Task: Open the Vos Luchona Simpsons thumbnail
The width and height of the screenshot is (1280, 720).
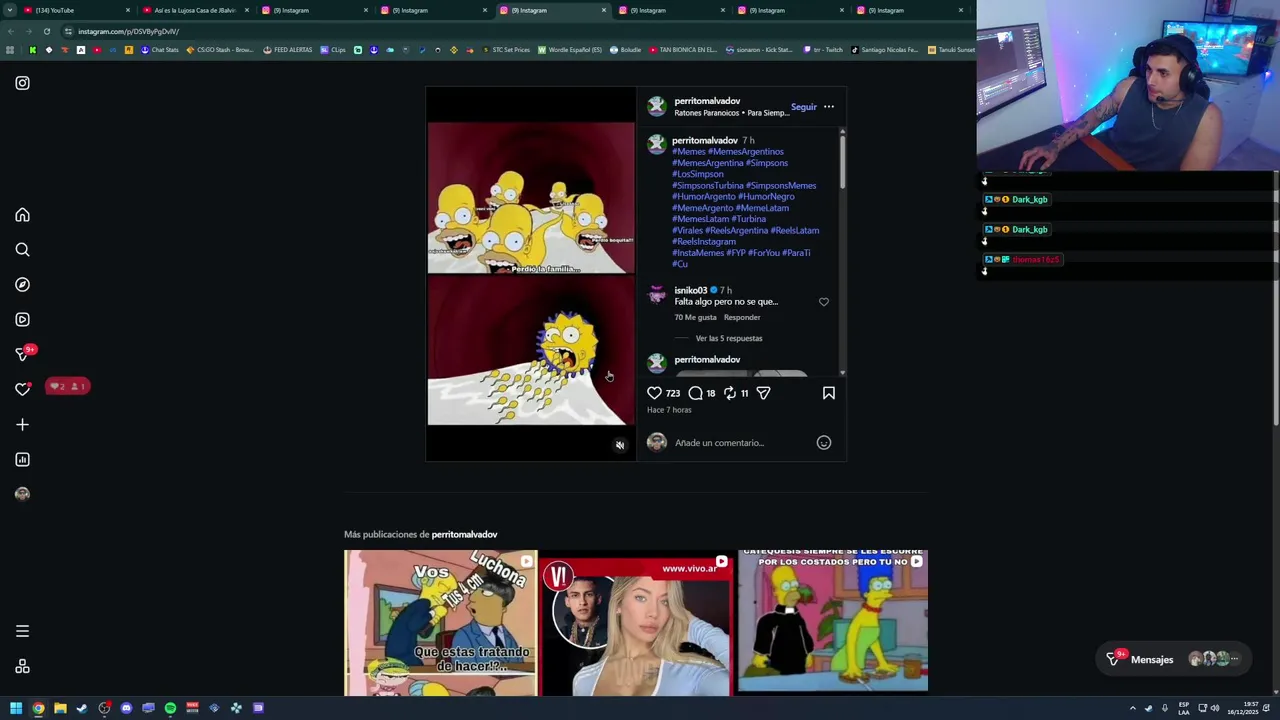Action: click(x=440, y=622)
